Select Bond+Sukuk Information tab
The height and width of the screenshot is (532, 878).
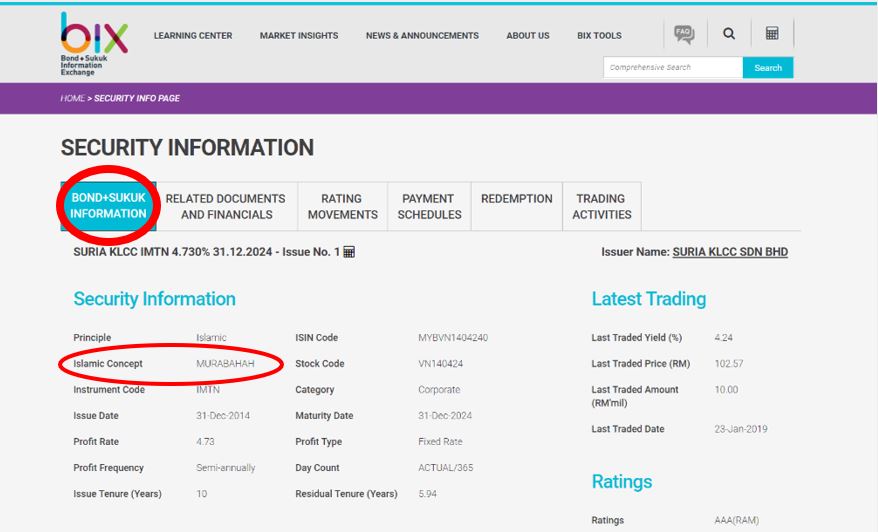108,206
